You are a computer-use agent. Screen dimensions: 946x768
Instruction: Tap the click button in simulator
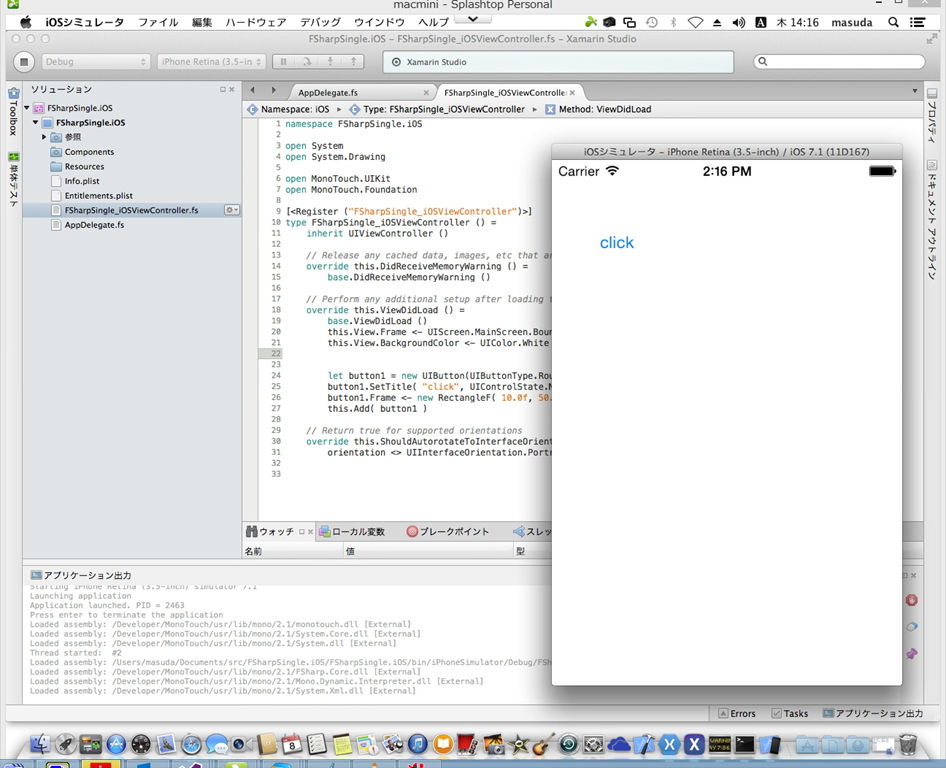[x=616, y=243]
